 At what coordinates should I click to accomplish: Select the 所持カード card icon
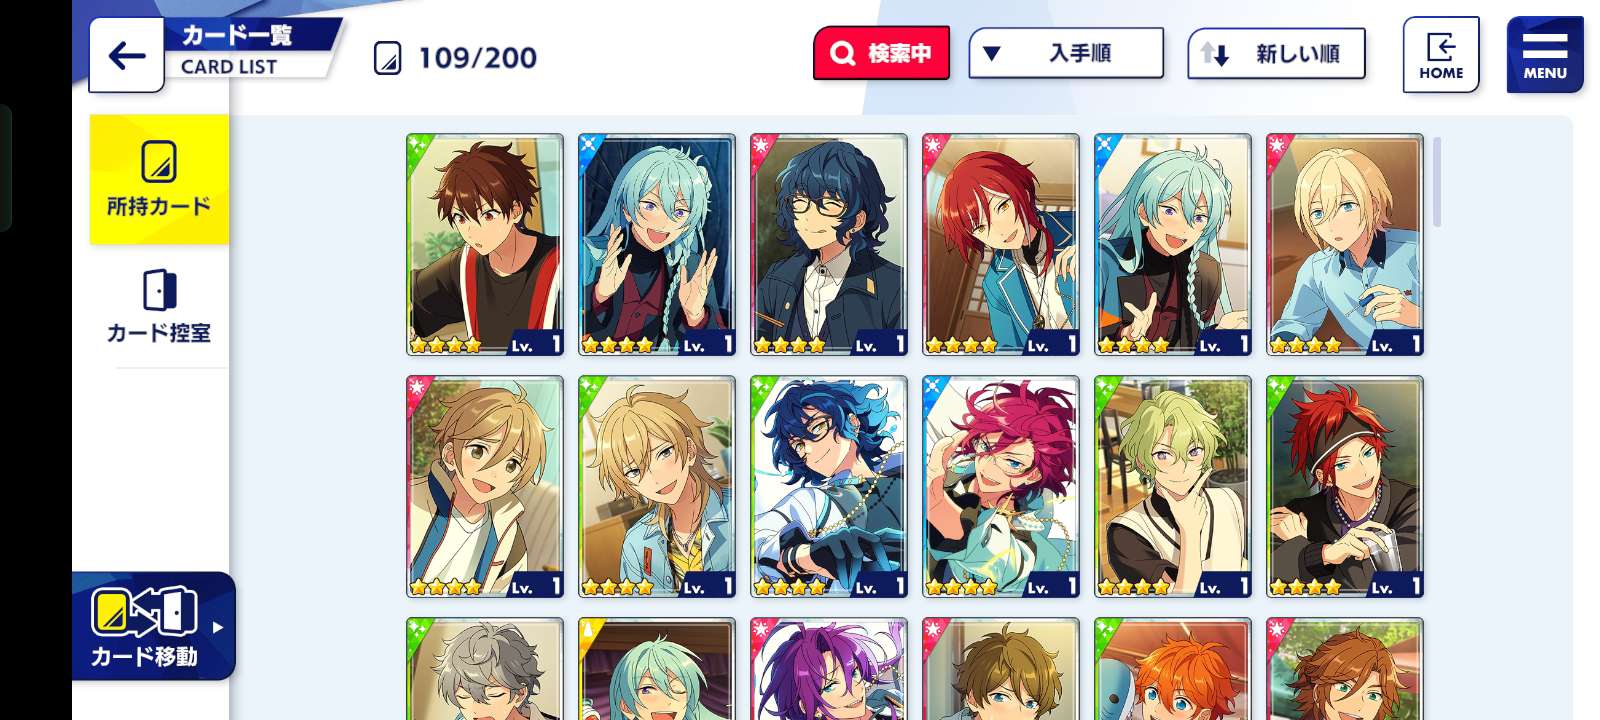tap(159, 162)
